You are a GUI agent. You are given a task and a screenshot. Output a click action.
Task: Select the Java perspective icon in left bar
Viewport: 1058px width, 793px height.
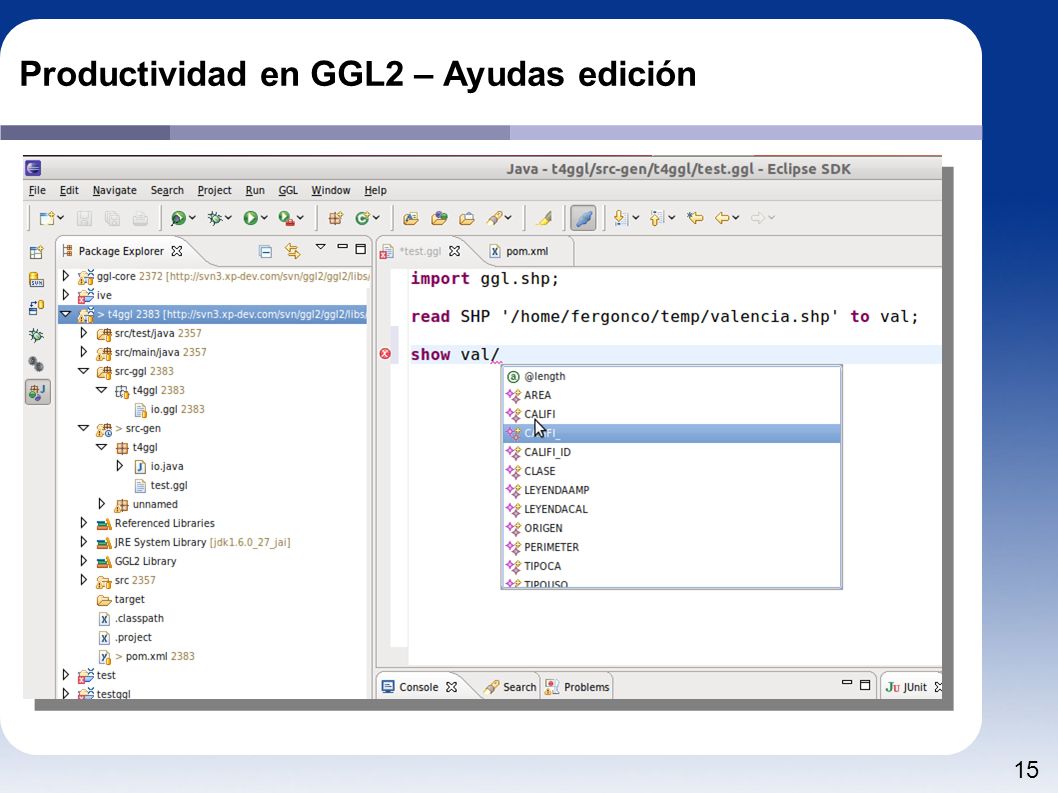coord(38,391)
